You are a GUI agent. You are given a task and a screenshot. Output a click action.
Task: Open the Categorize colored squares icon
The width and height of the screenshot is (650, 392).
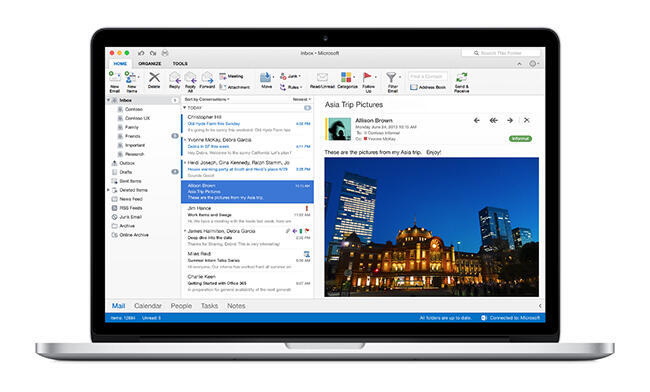347,77
